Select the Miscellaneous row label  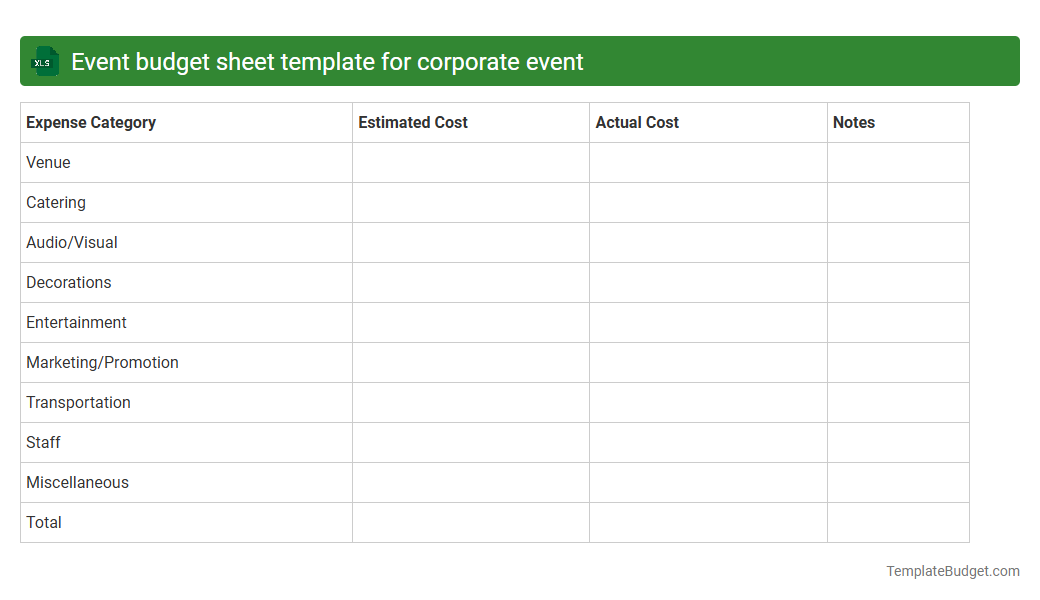[x=77, y=482]
